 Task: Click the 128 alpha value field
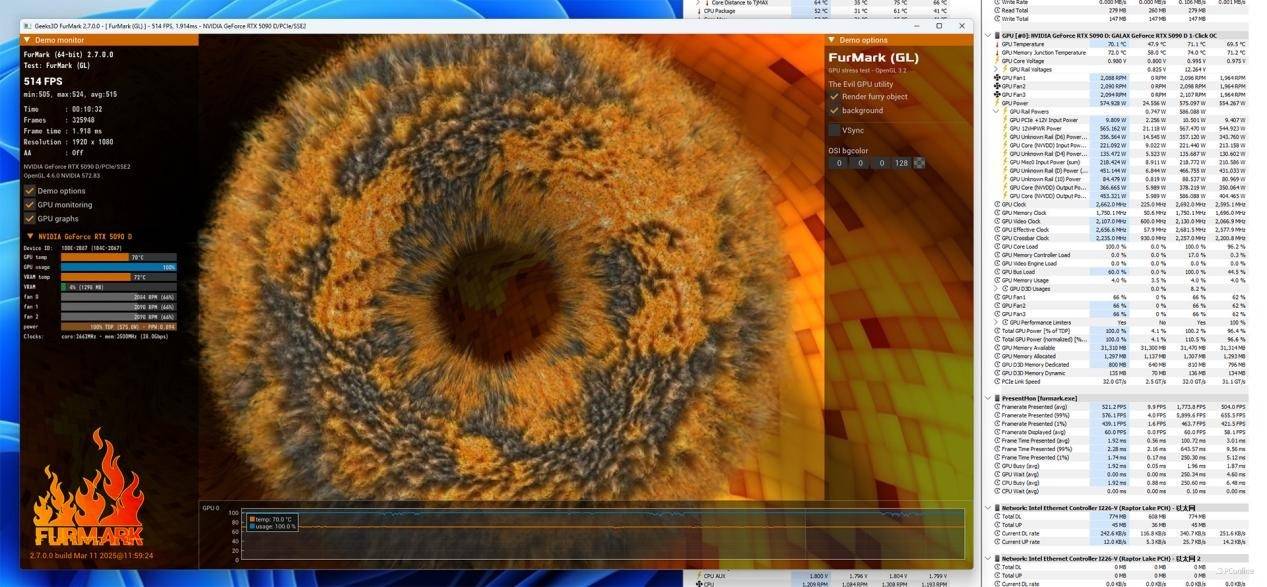click(901, 163)
